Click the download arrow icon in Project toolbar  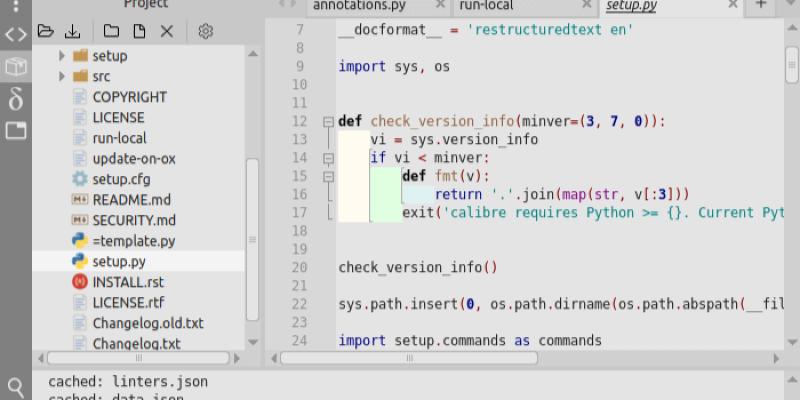click(72, 31)
